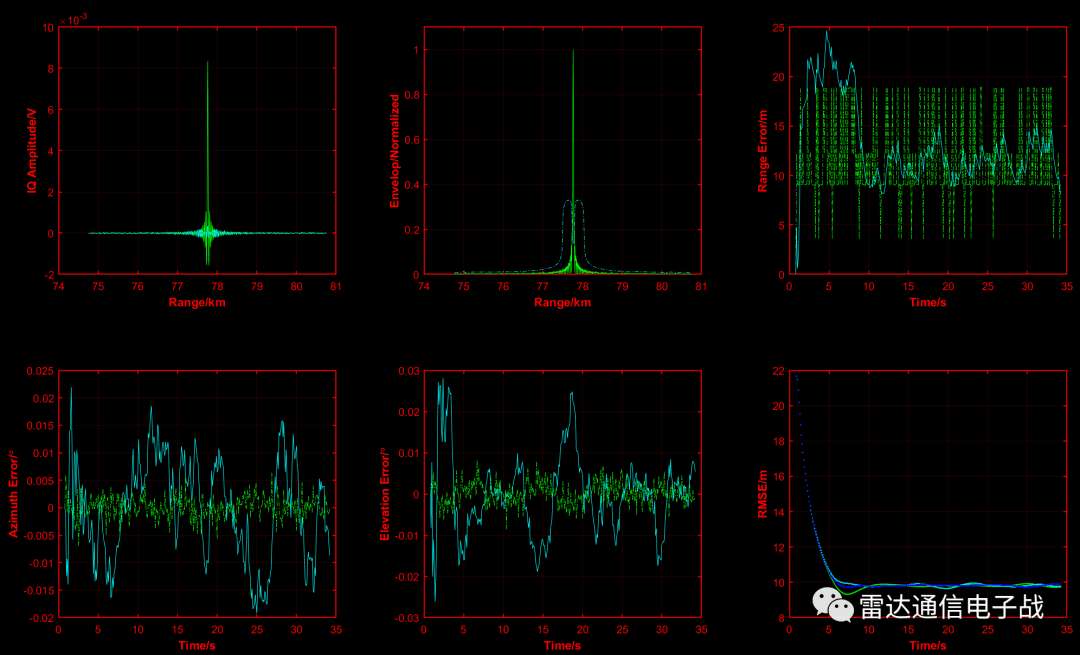Click the blue dotted curve start in RMSE plot
1080x655 pixels.
[x=796, y=376]
